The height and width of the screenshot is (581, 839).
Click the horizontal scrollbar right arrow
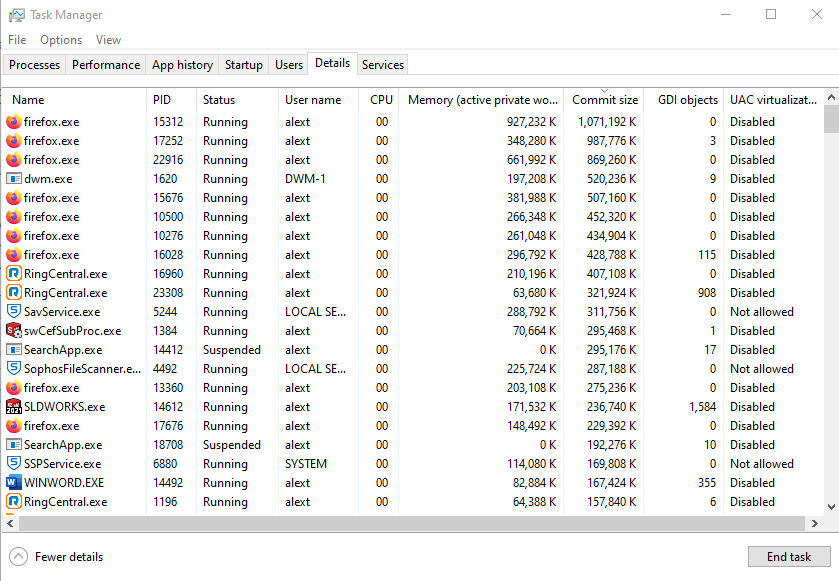pyautogui.click(x=815, y=524)
